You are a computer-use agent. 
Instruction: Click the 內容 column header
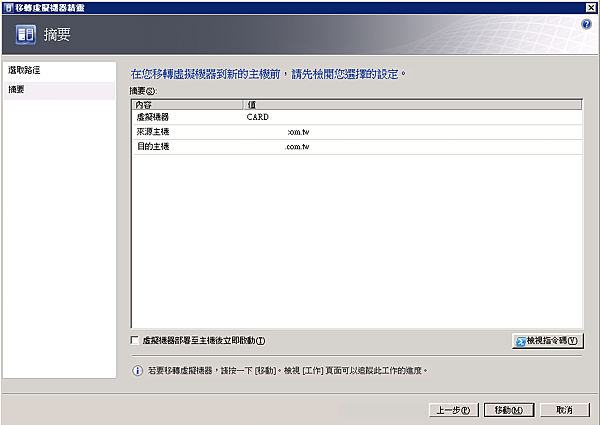click(x=188, y=104)
